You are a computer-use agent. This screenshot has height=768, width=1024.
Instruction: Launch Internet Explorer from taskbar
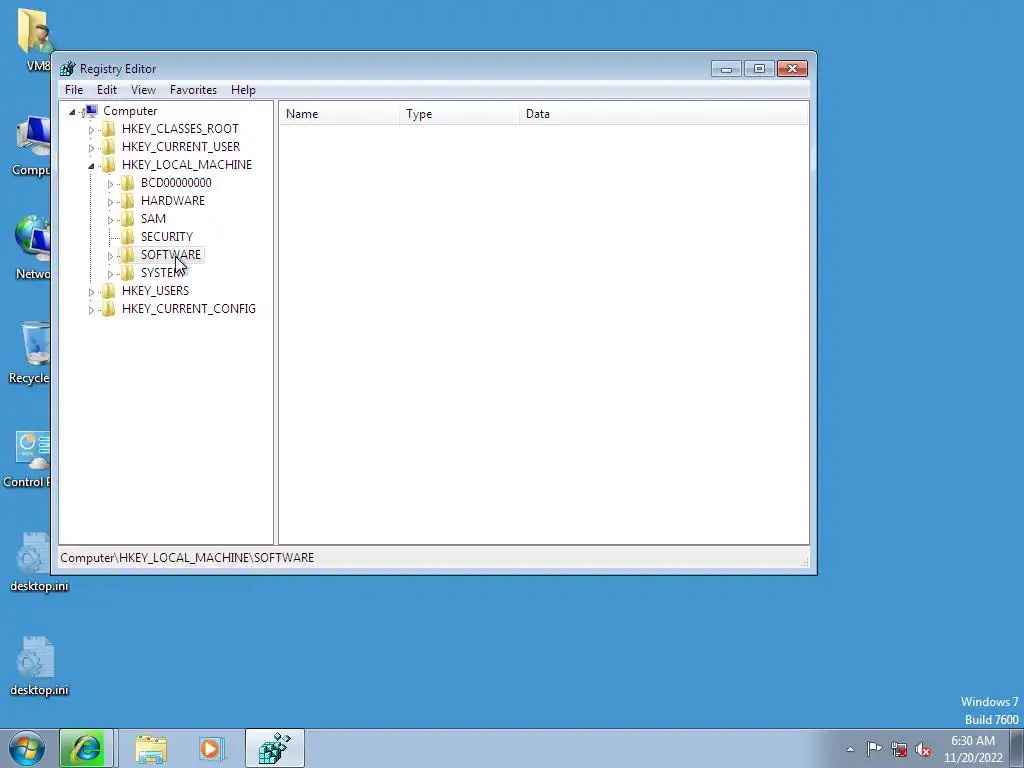(x=86, y=748)
